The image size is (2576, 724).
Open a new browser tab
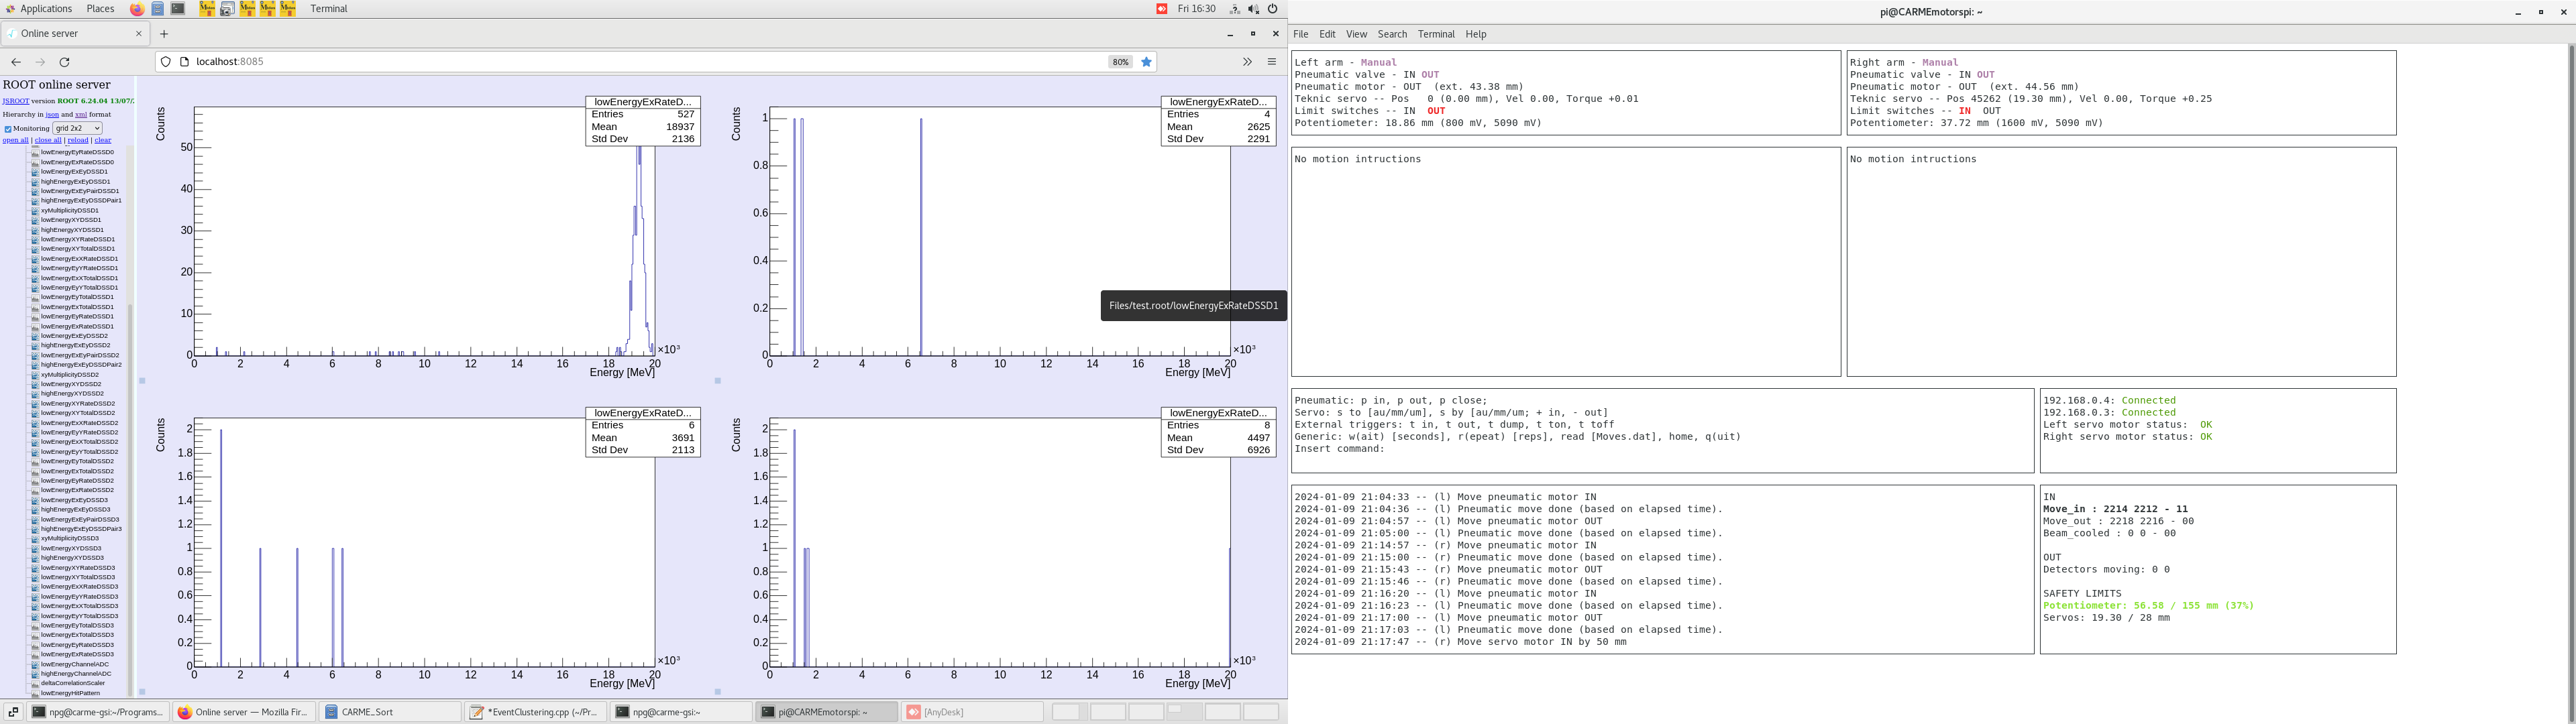pyautogui.click(x=164, y=34)
